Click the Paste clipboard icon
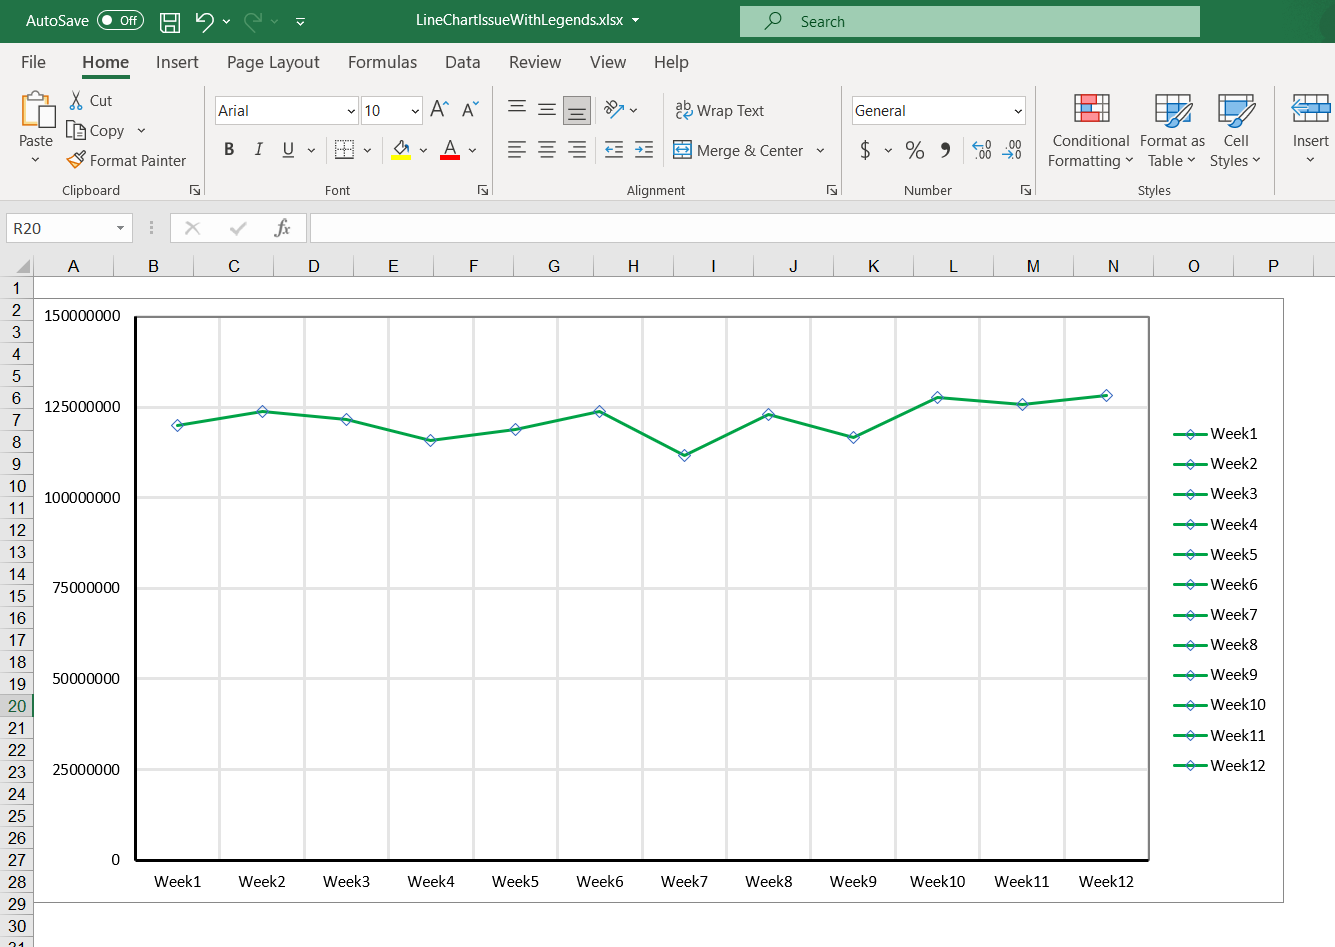Image resolution: width=1335 pixels, height=947 pixels. pyautogui.click(x=37, y=110)
